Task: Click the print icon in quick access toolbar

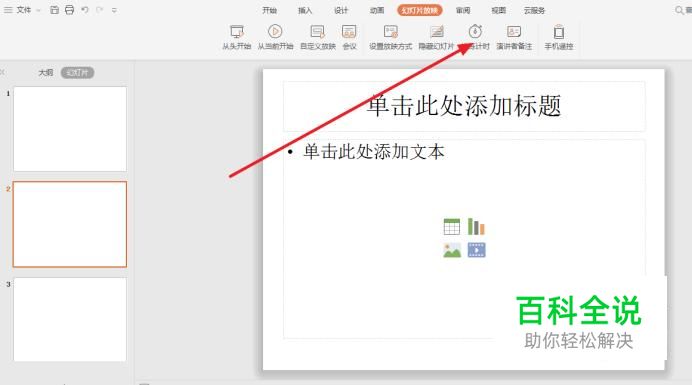Action: point(69,10)
